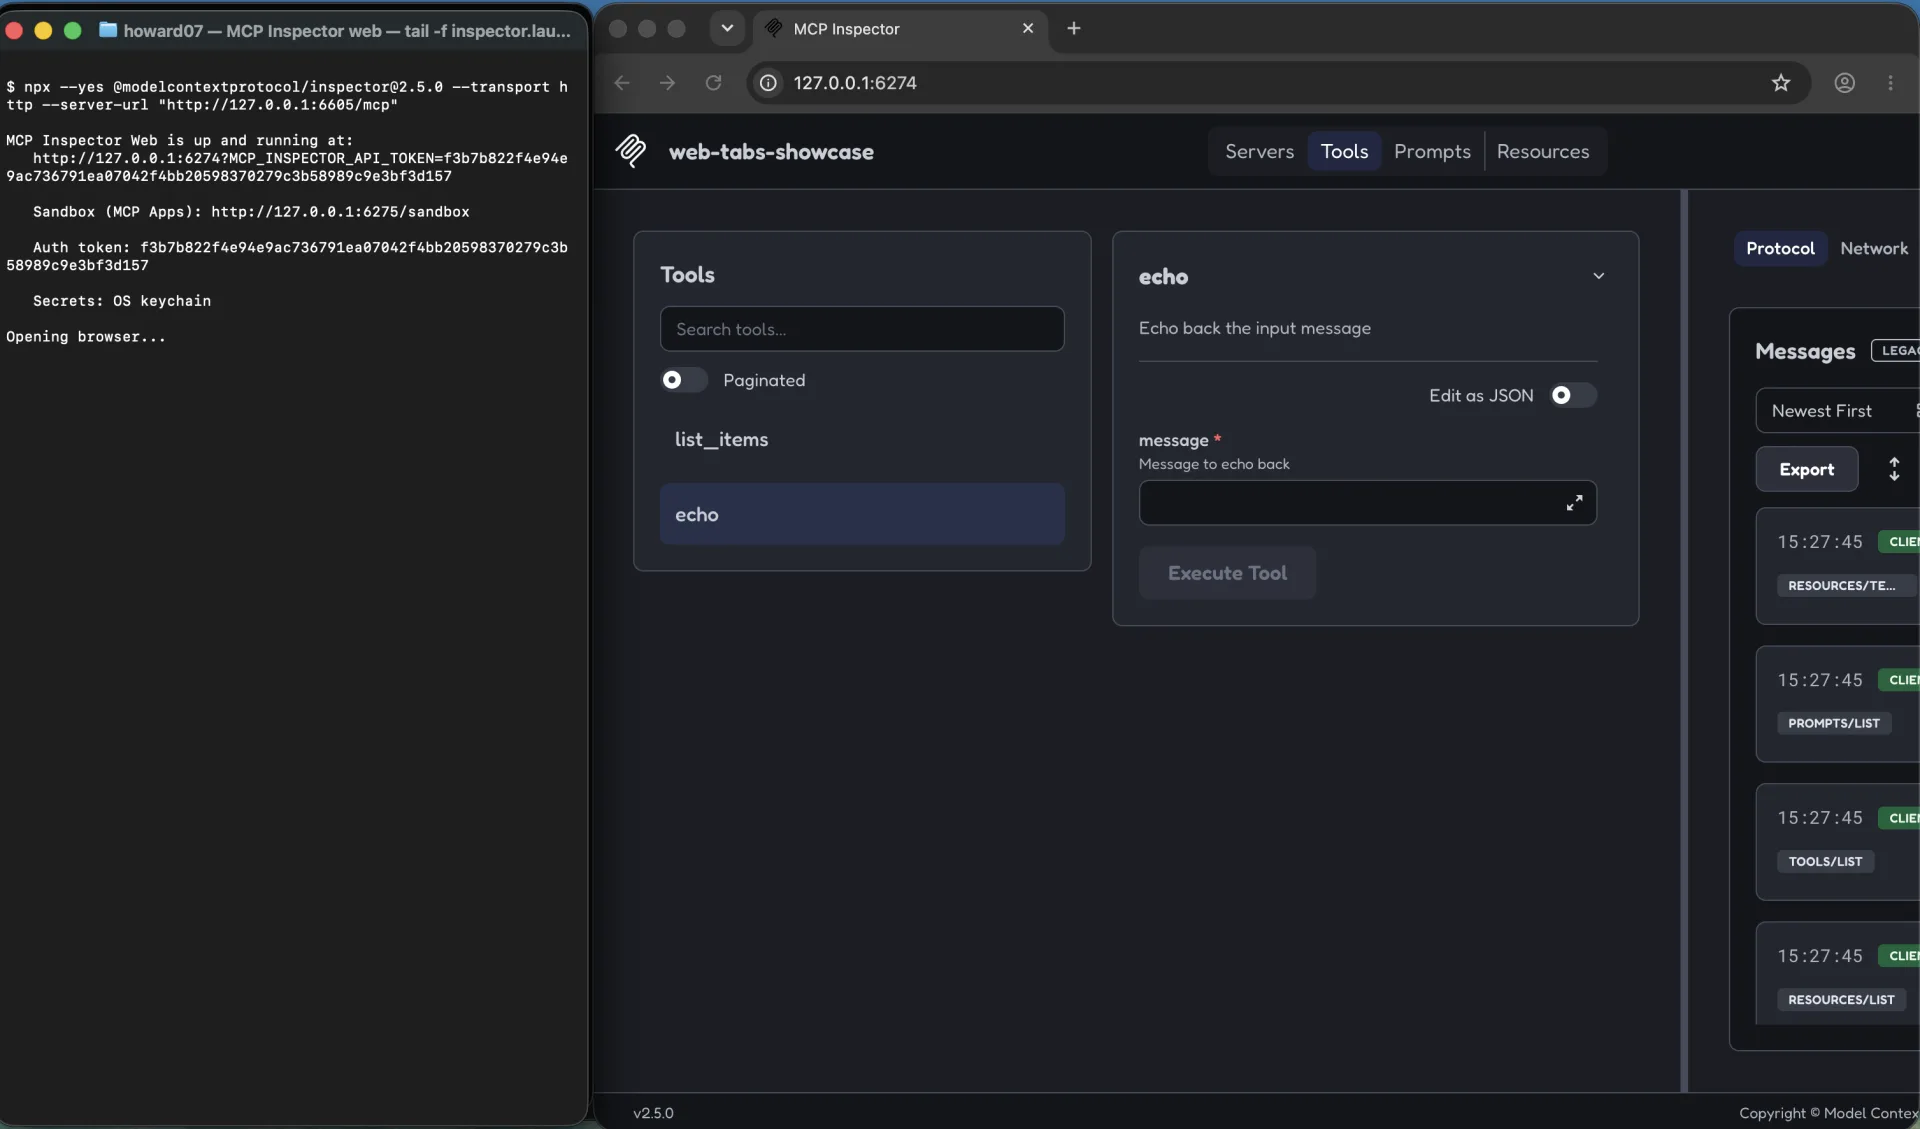
Task: Open the Prompts tab
Action: pyautogui.click(x=1432, y=151)
